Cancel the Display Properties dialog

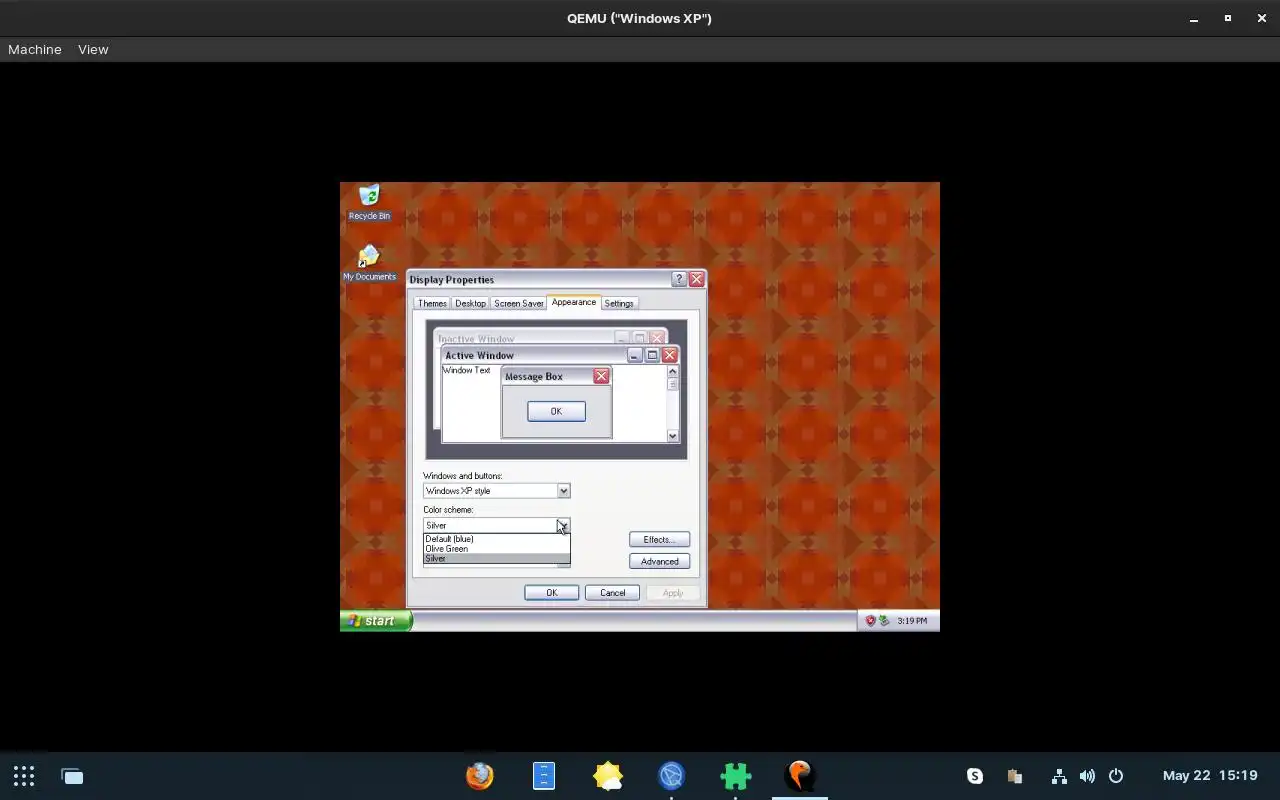tap(612, 593)
